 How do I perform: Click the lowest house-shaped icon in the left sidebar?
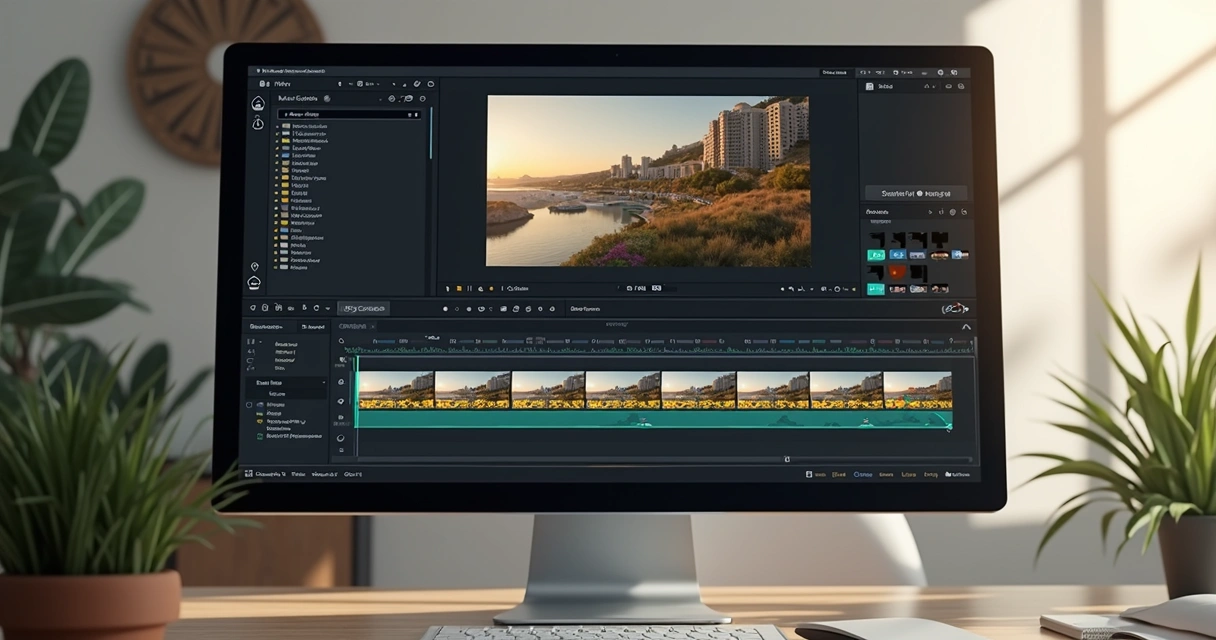[x=255, y=283]
